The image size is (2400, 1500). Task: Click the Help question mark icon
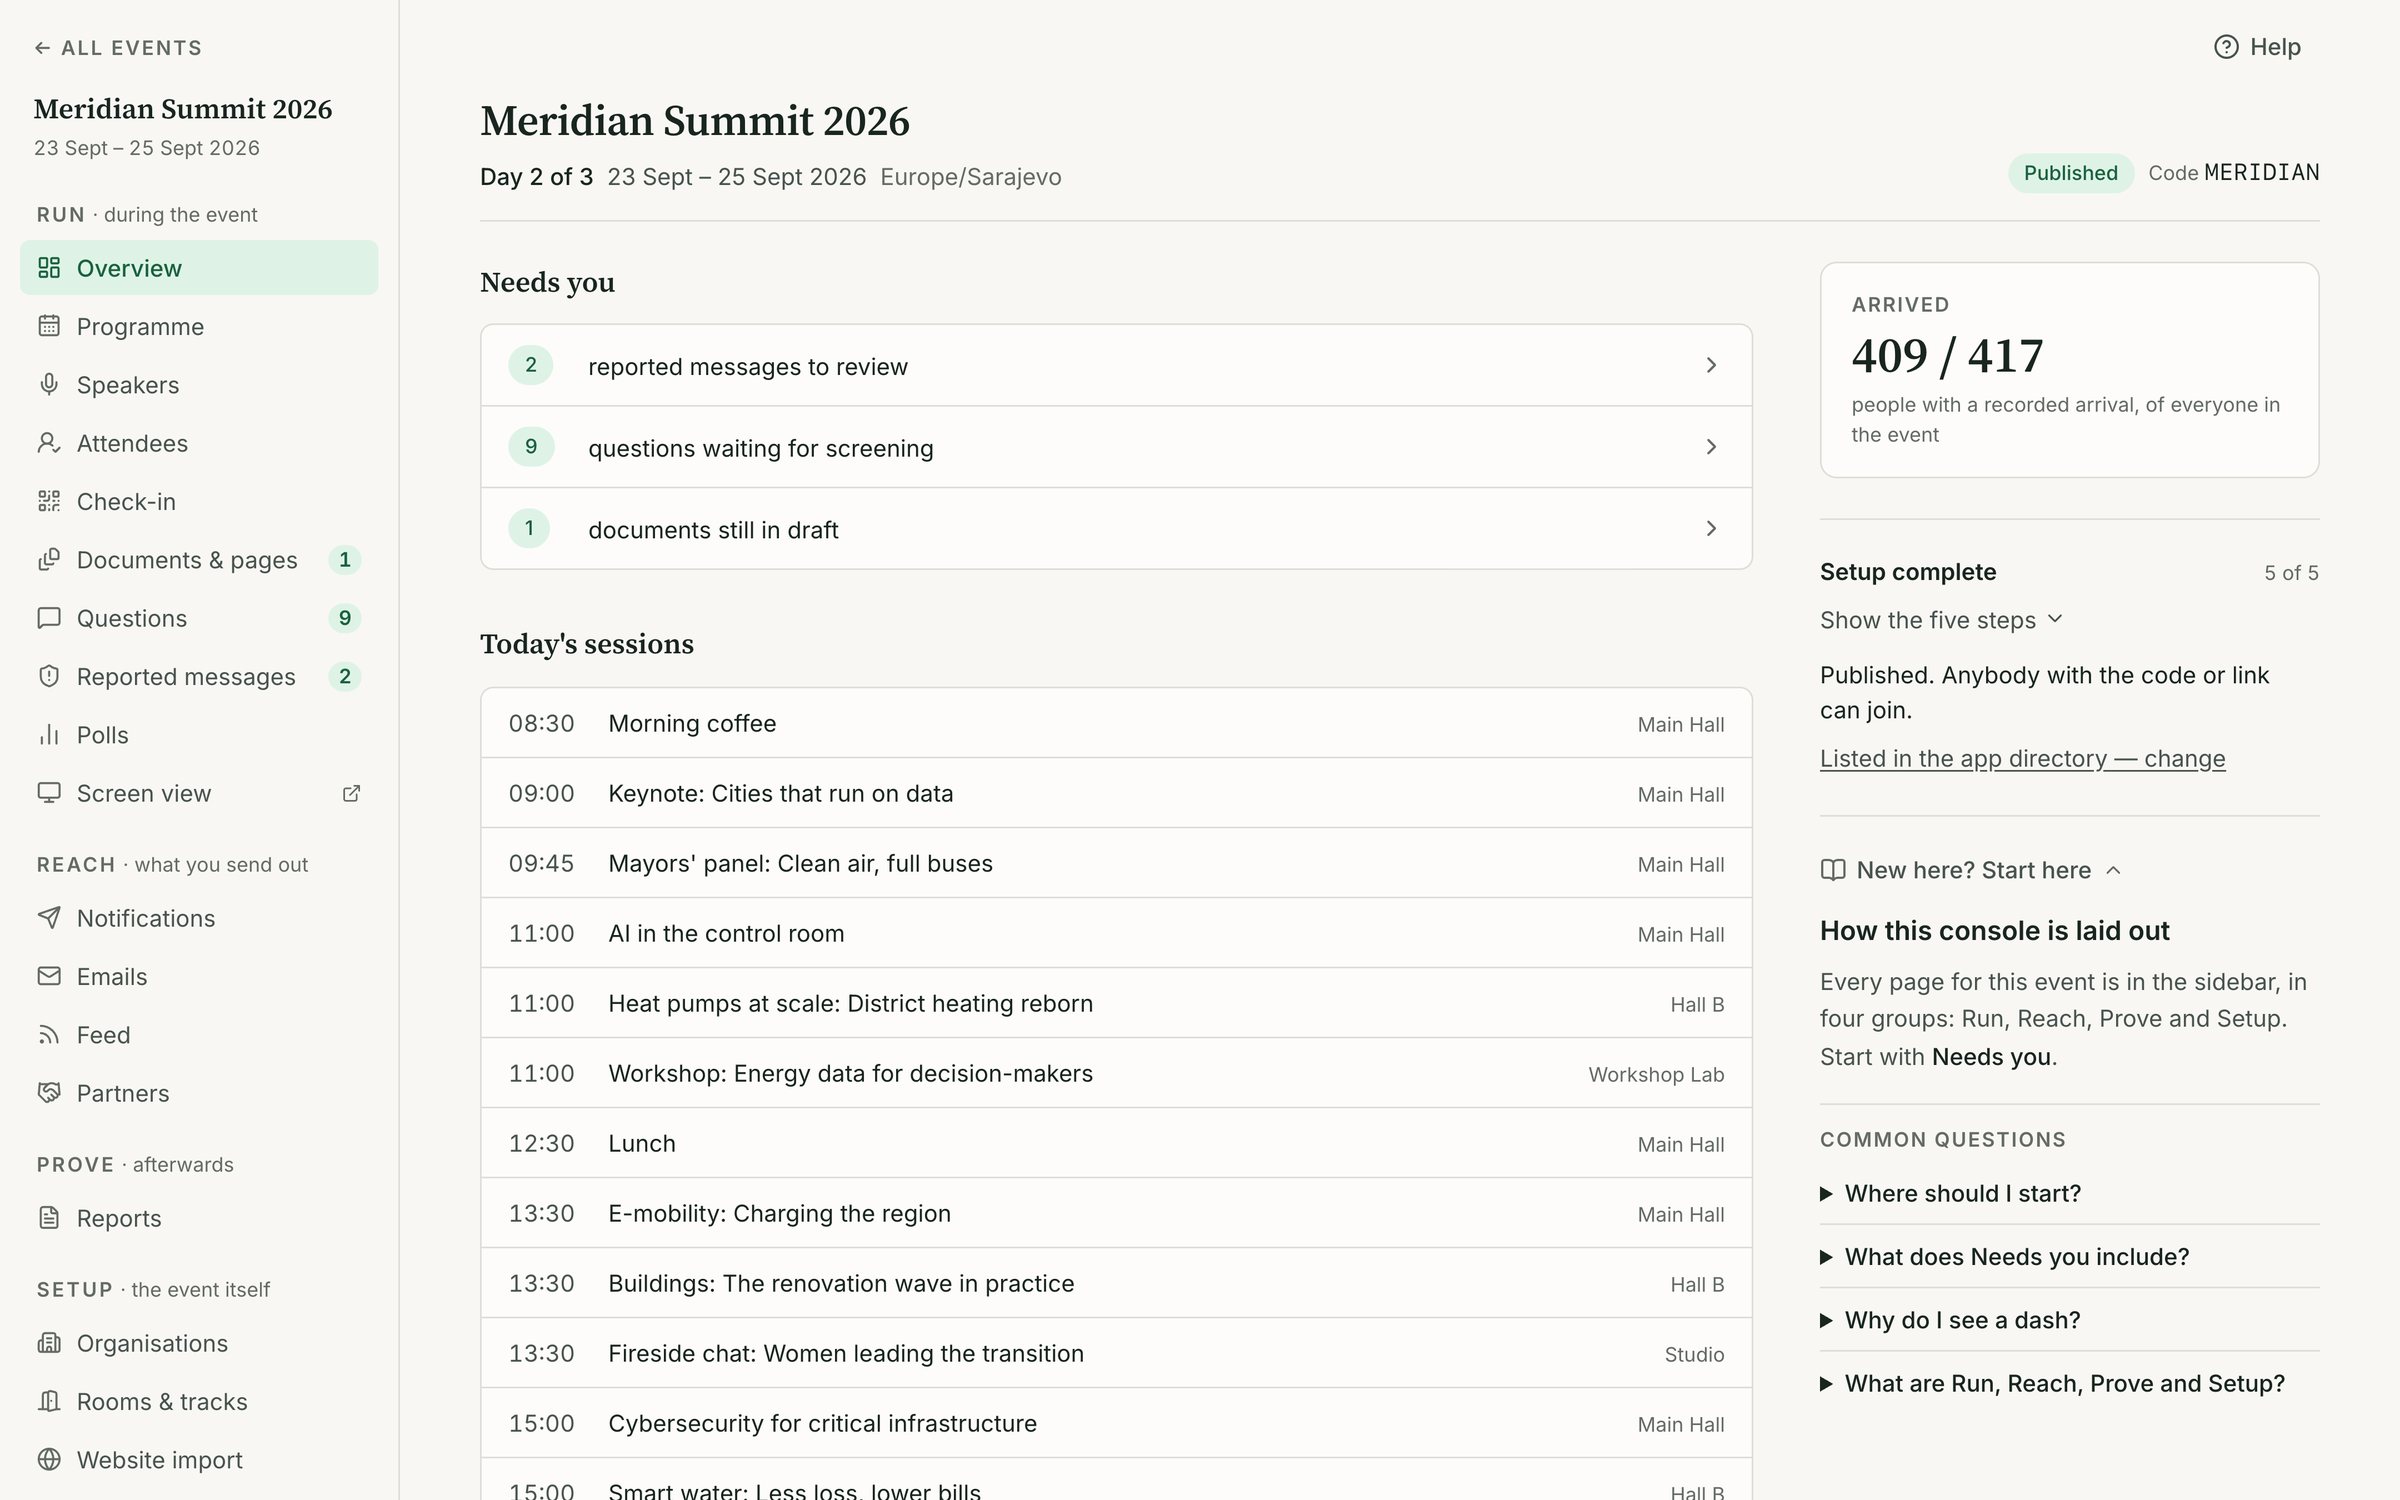tap(2226, 47)
